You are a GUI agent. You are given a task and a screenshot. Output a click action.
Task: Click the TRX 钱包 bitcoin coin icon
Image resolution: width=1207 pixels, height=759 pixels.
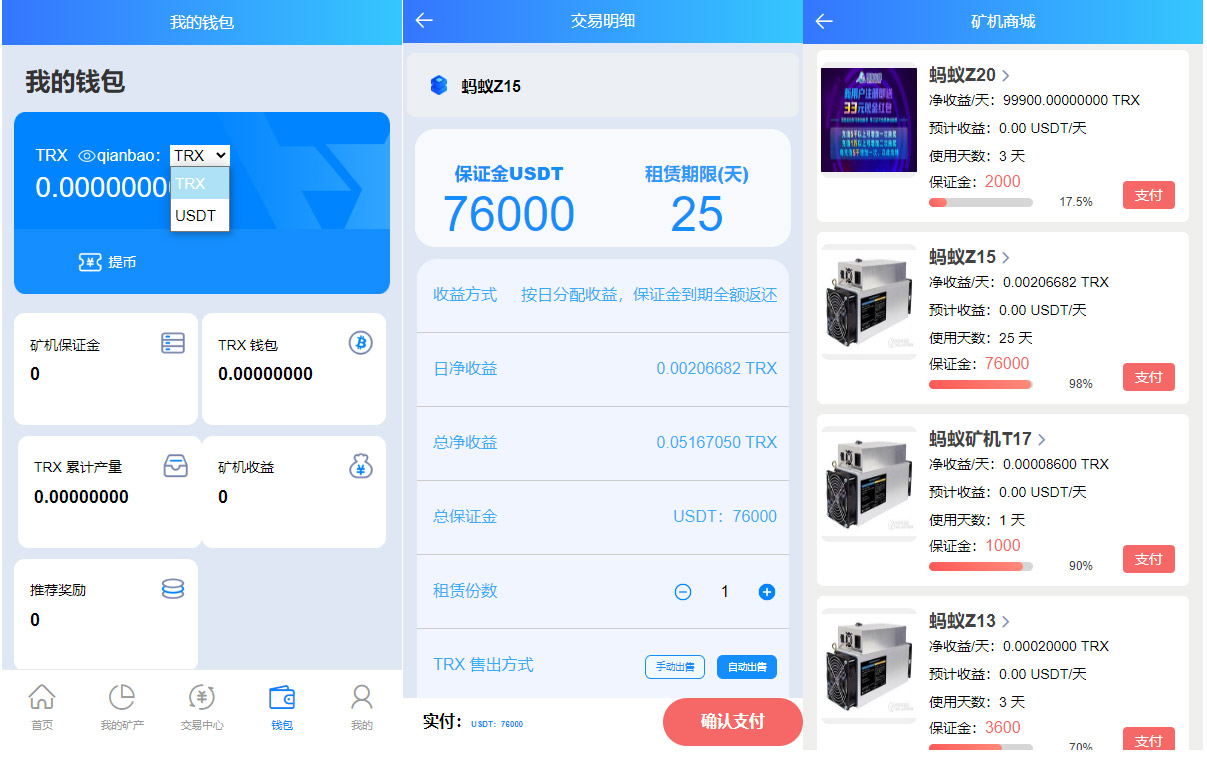click(360, 343)
